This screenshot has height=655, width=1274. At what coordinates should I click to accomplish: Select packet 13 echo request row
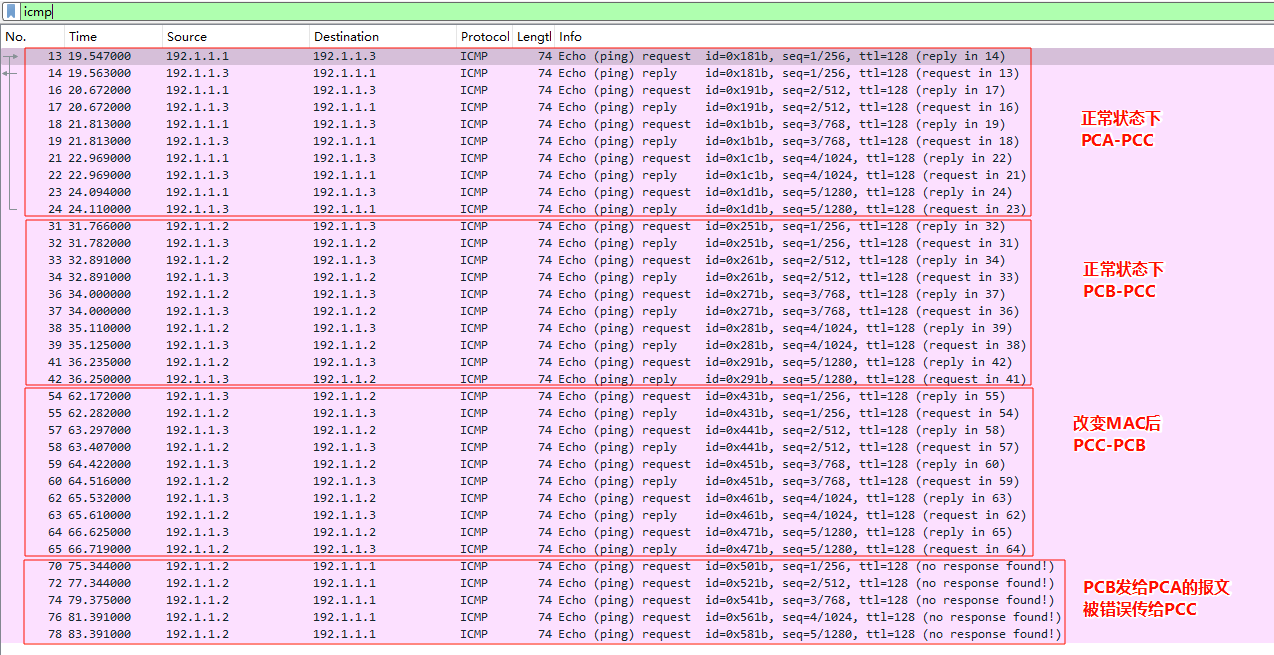500,56
